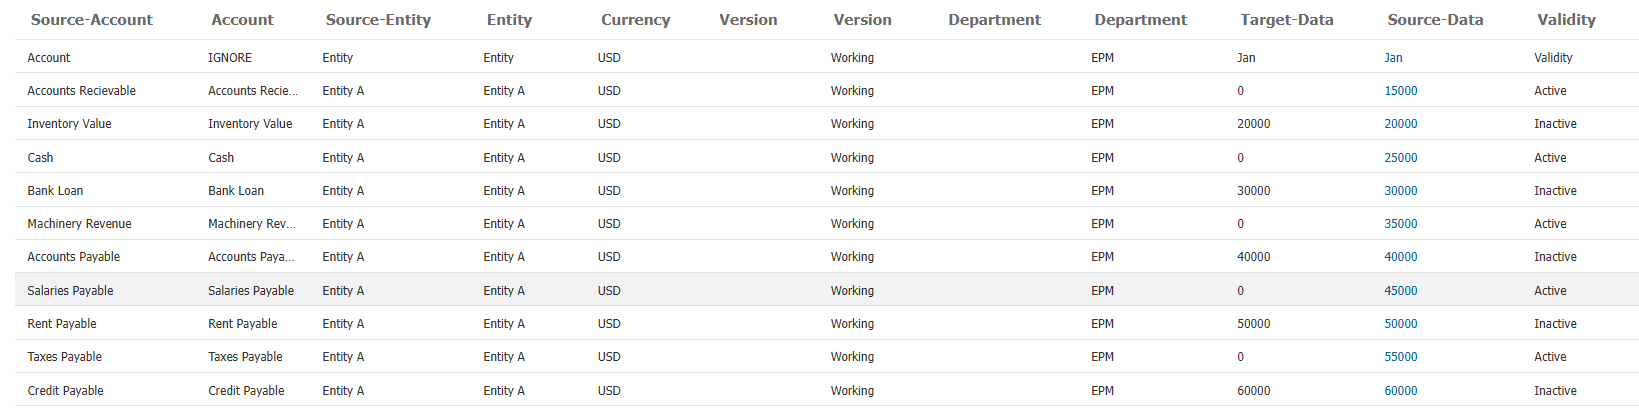Click the Credit Payable source account cell

[x=65, y=391]
